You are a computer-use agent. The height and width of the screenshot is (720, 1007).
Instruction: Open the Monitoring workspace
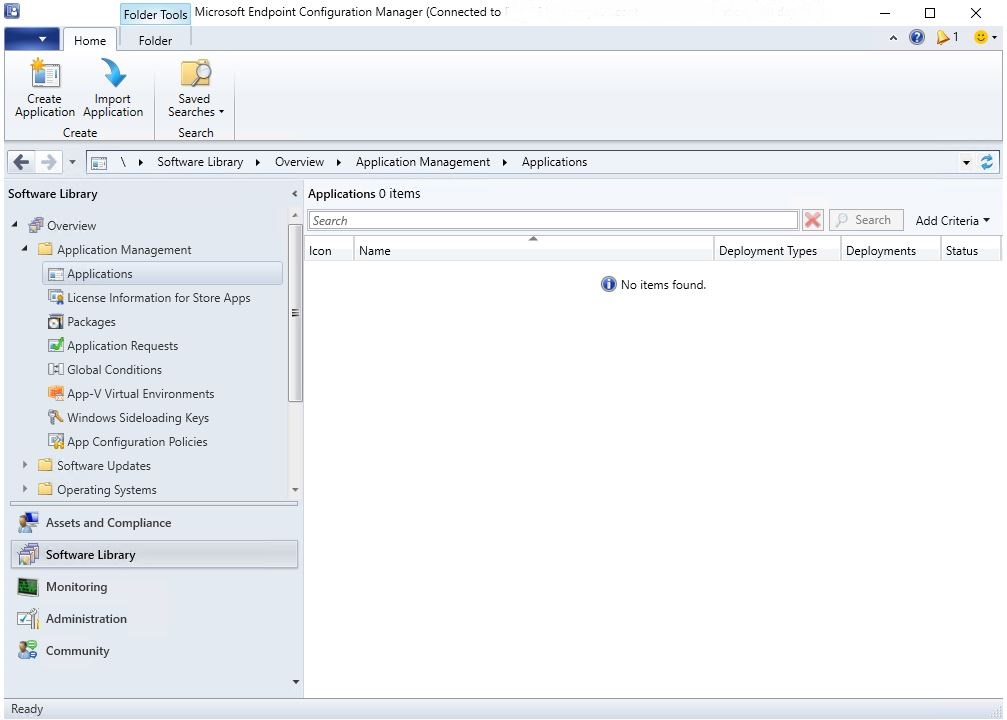click(x=77, y=587)
